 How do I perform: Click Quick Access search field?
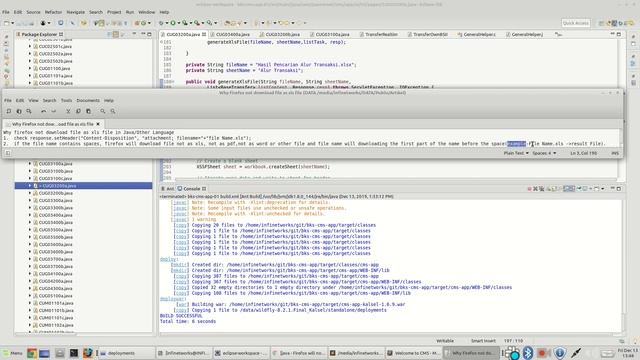576,23
